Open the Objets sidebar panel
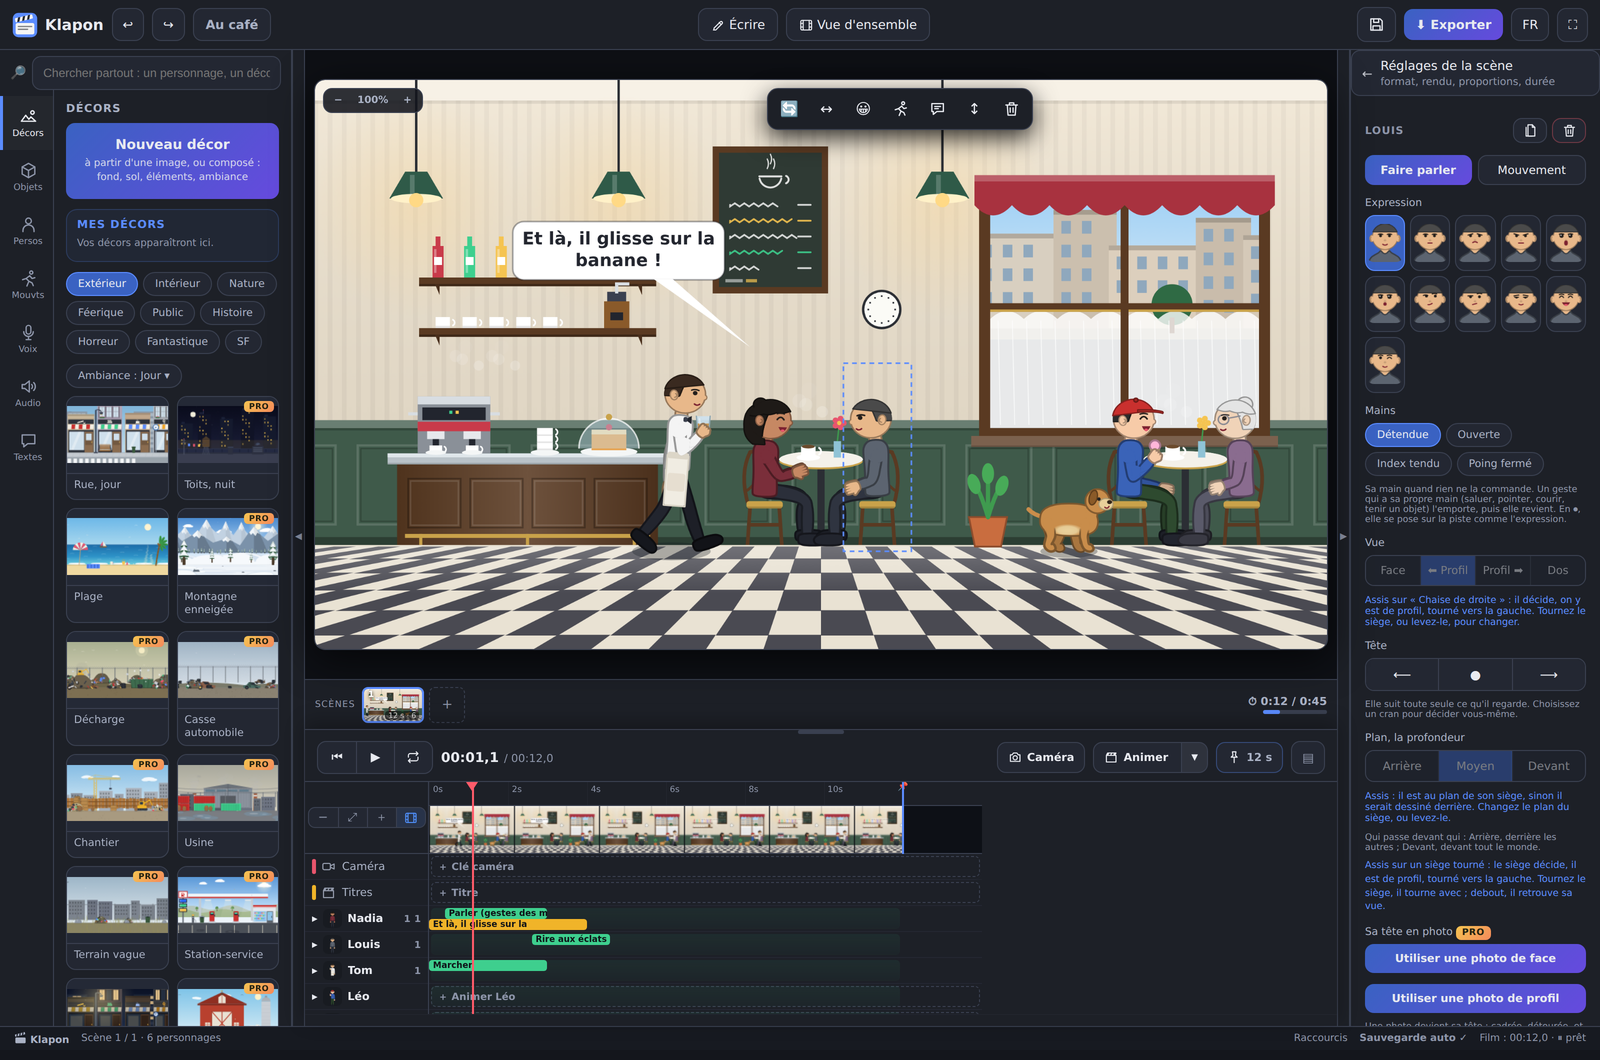 28,177
